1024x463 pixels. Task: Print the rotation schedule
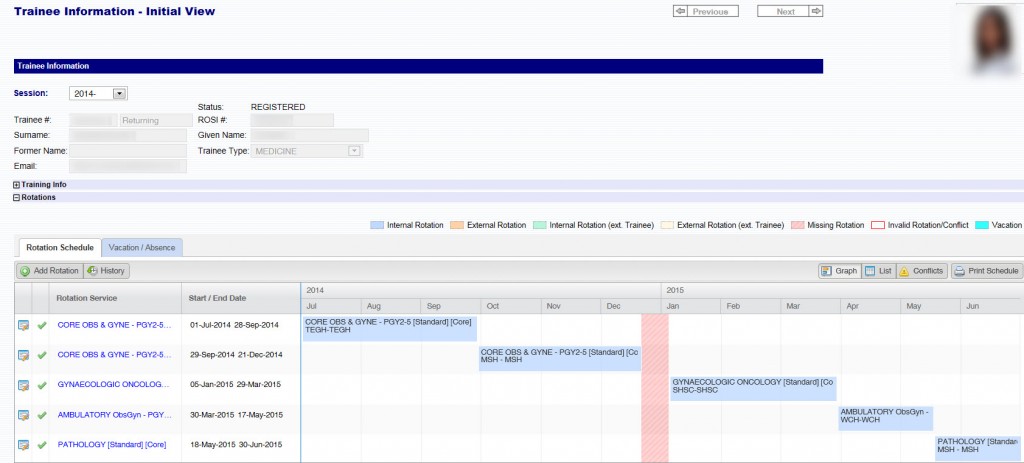(x=986, y=271)
